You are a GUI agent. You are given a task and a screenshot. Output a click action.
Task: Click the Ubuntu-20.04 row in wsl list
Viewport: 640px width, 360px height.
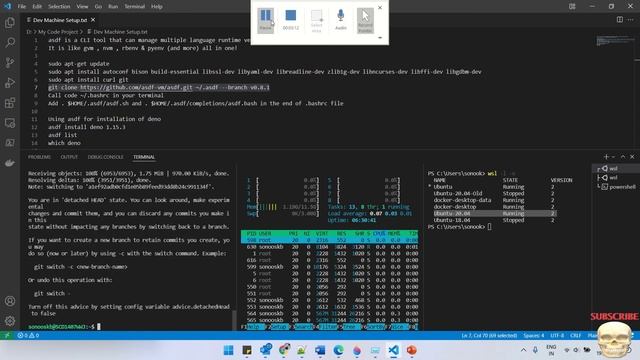pos(494,213)
